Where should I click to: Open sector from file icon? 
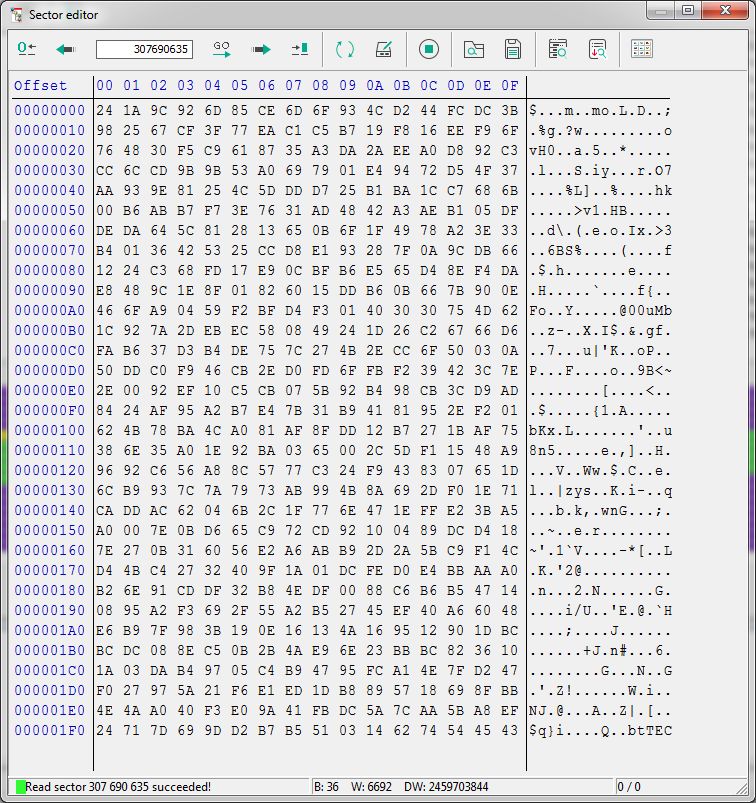pyautogui.click(x=474, y=49)
